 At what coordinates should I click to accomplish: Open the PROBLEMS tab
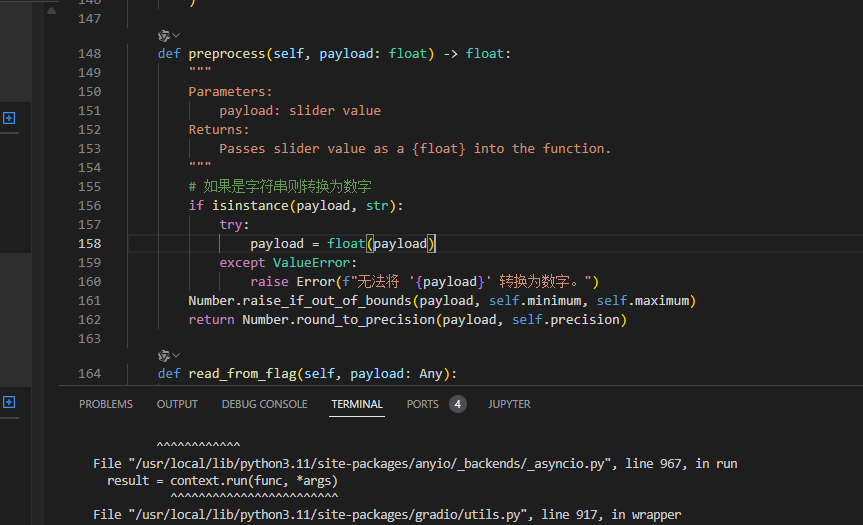106,404
